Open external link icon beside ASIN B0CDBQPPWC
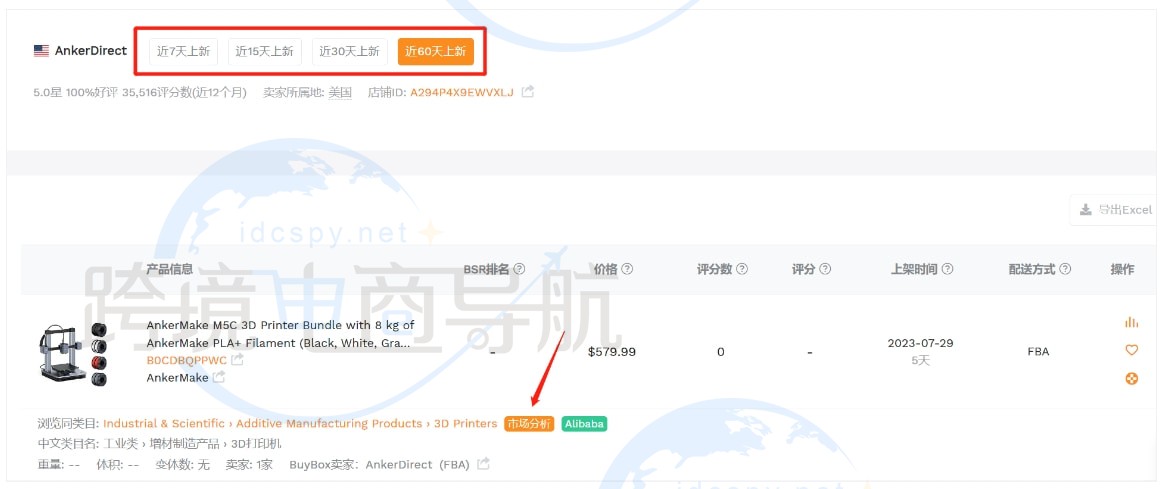The image size is (1162, 489). (237, 359)
